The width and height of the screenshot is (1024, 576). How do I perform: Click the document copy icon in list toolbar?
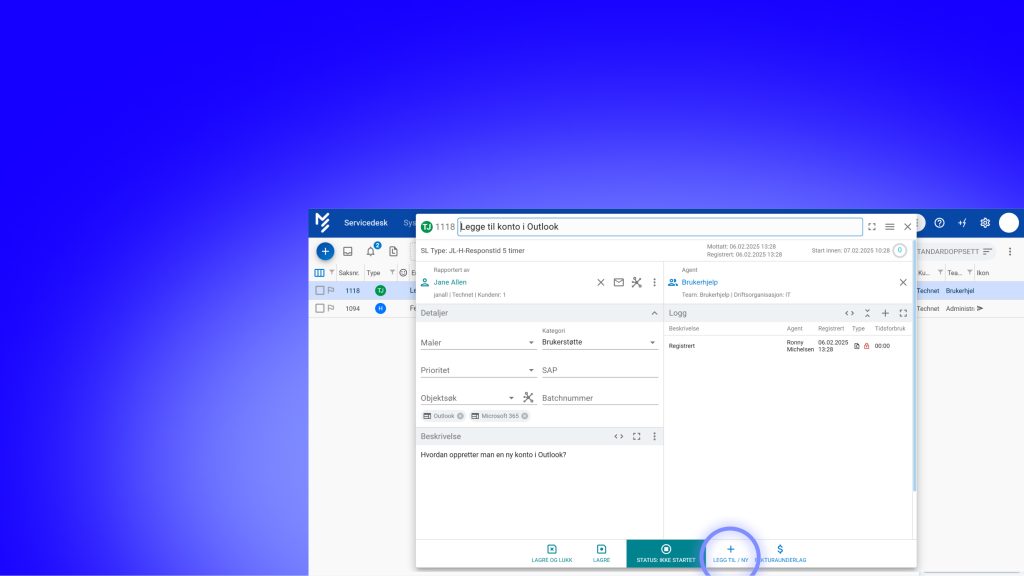(x=393, y=251)
